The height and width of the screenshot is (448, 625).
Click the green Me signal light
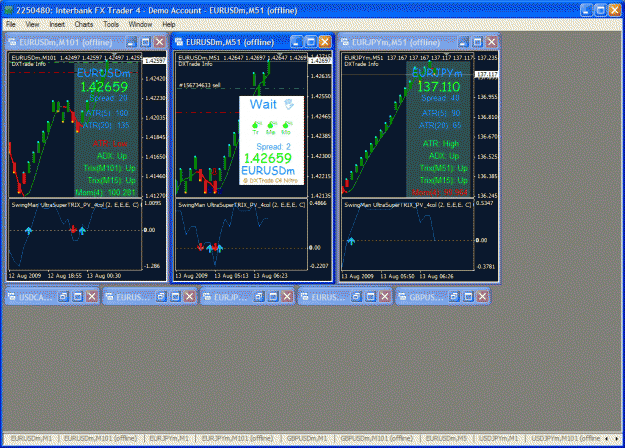270,126
